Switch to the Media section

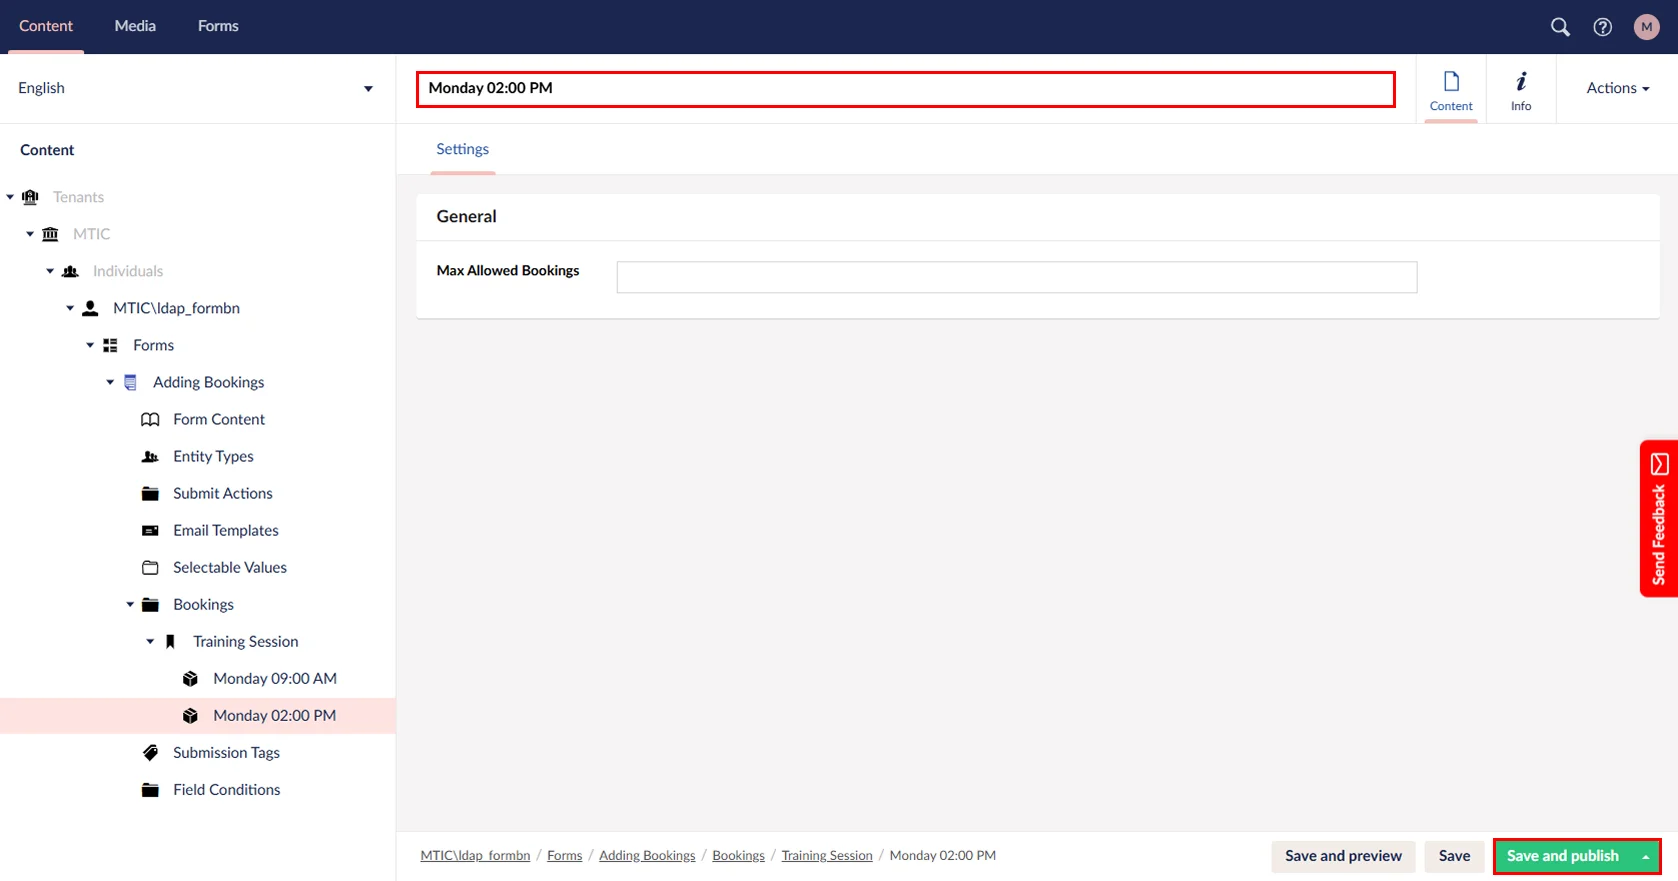coord(135,26)
